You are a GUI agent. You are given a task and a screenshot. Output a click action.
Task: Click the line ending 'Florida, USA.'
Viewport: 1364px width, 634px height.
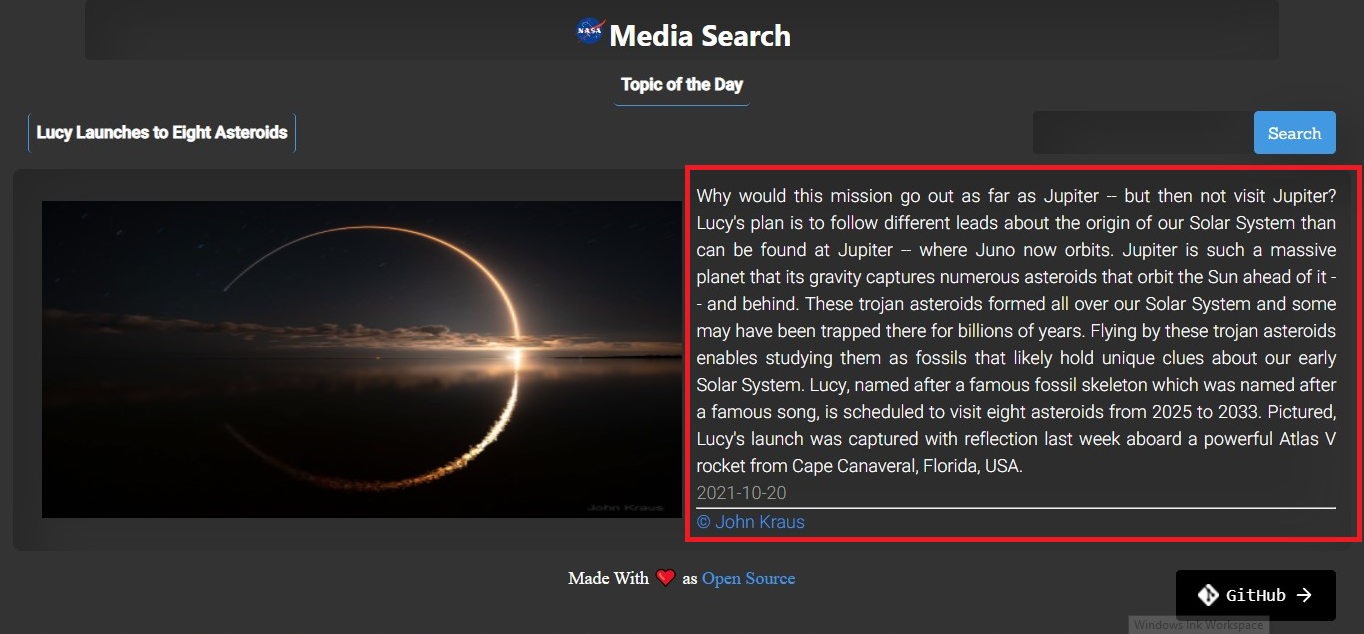(x=860, y=466)
